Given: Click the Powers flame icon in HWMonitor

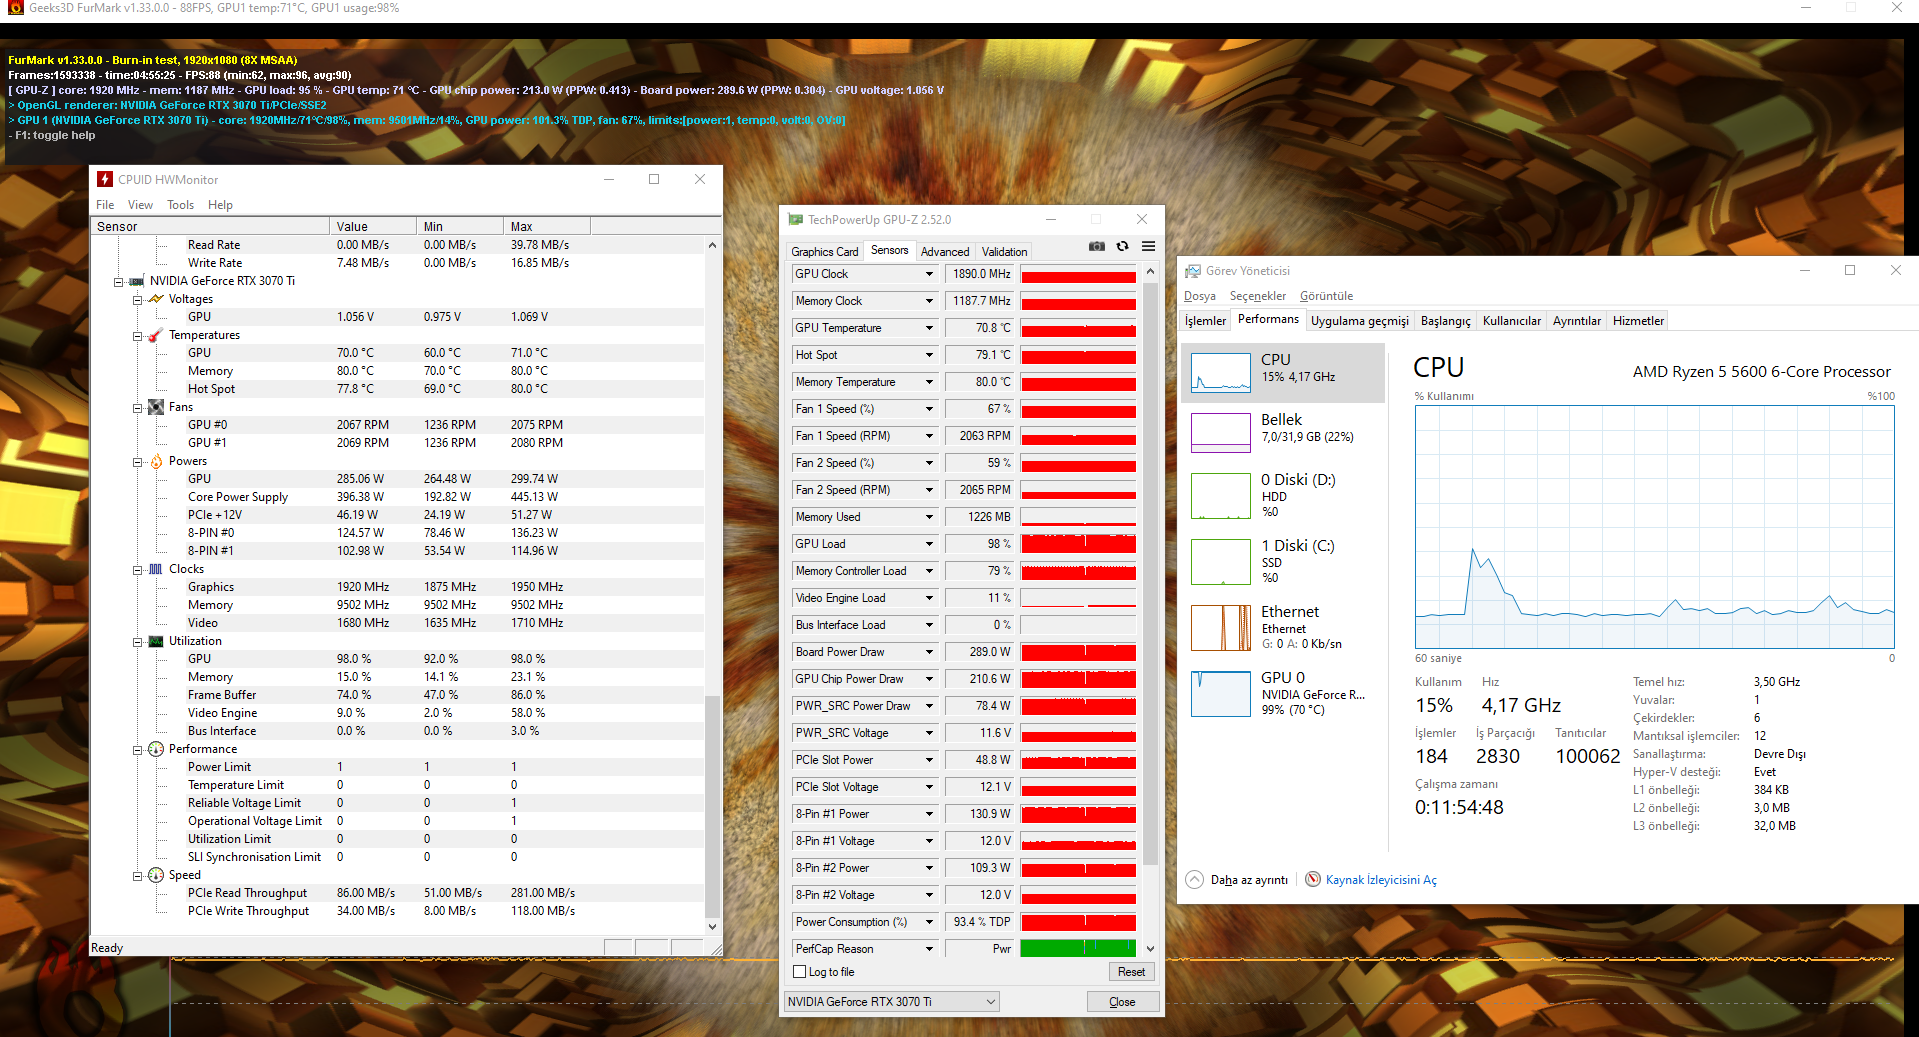Looking at the screenshot, I should (x=156, y=461).
